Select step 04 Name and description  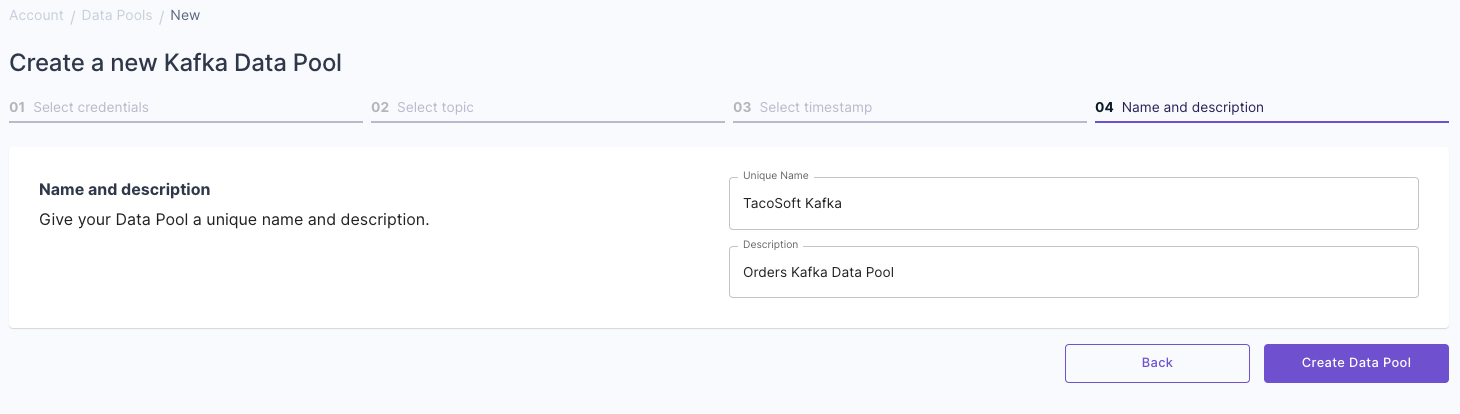tap(1272, 108)
